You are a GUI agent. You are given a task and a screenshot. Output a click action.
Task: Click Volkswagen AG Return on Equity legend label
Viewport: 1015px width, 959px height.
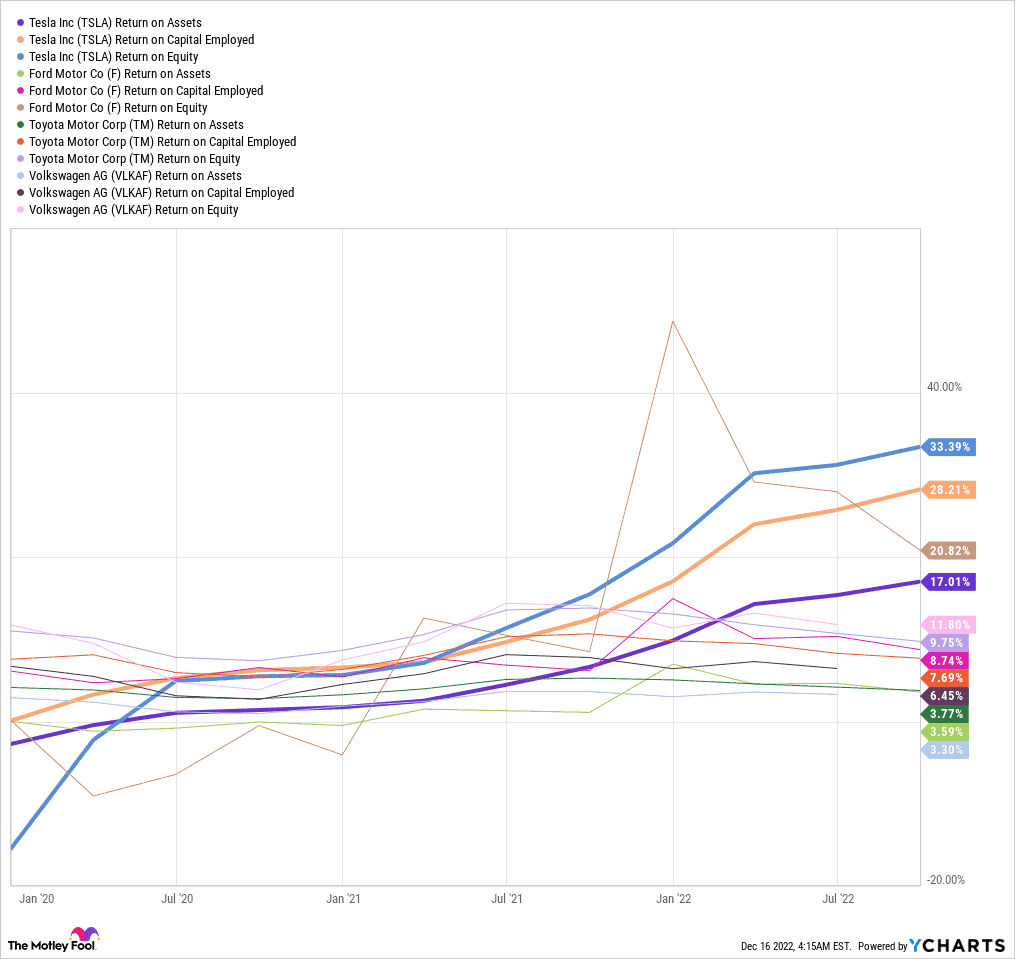tap(133, 210)
